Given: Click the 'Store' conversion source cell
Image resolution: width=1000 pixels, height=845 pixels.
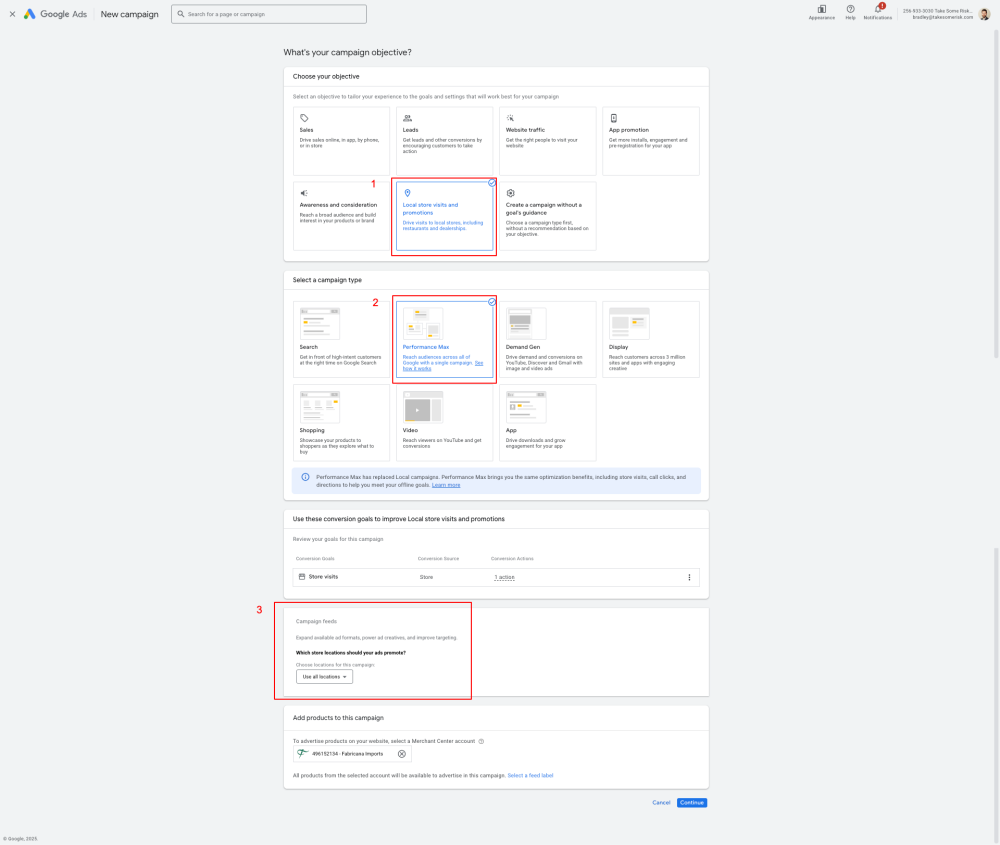Looking at the screenshot, I should 426,577.
